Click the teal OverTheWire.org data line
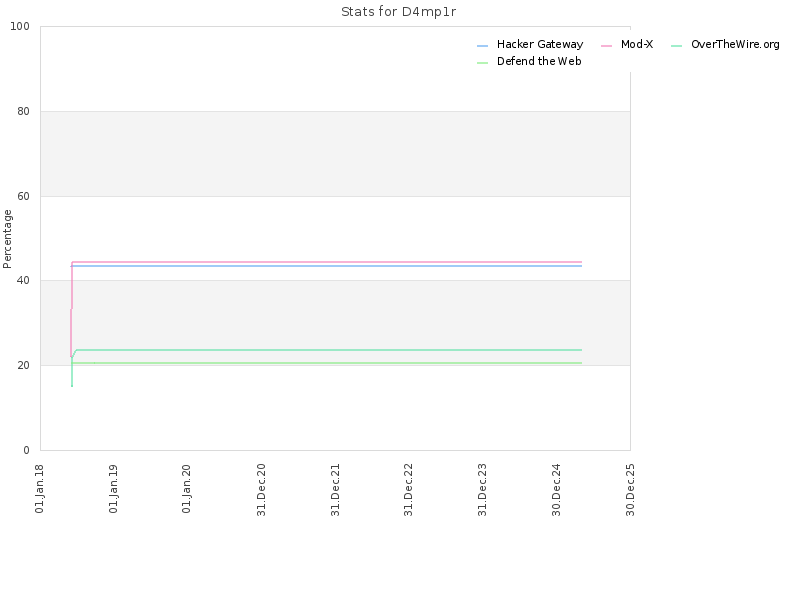800x600 pixels. tap(327, 350)
